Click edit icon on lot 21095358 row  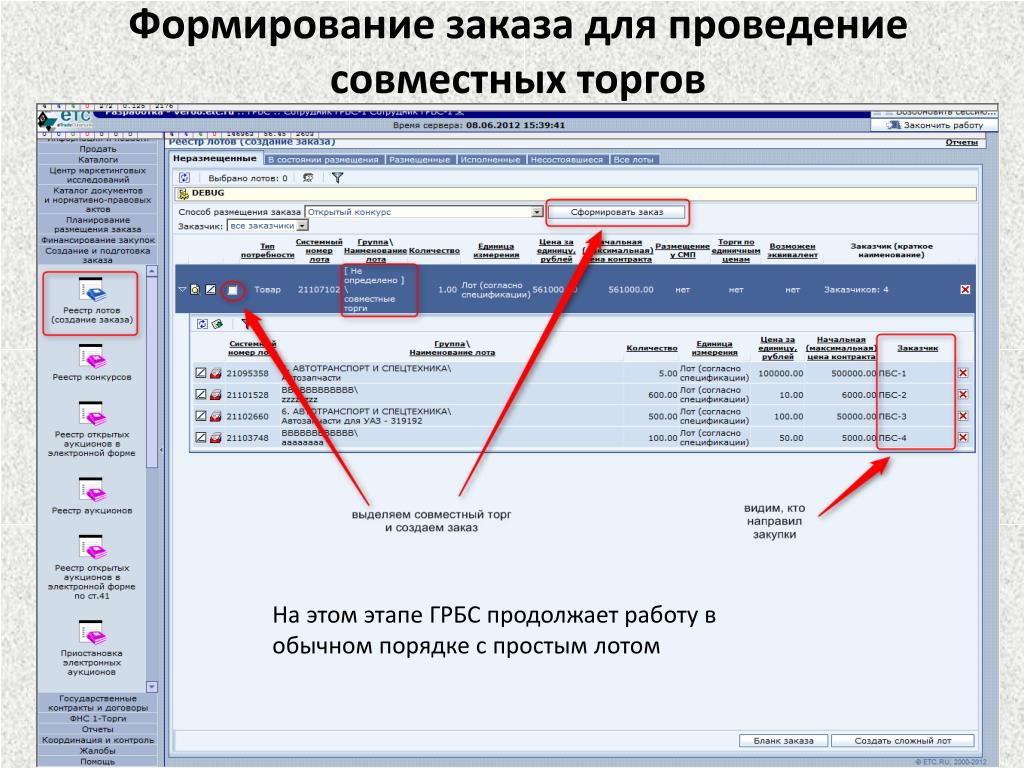[200, 373]
